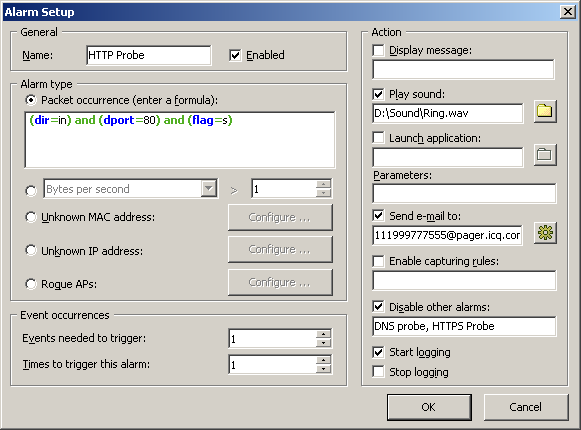Increase the Events needed to trigger spinner
Viewport: 581px width, 430px height.
323,334
